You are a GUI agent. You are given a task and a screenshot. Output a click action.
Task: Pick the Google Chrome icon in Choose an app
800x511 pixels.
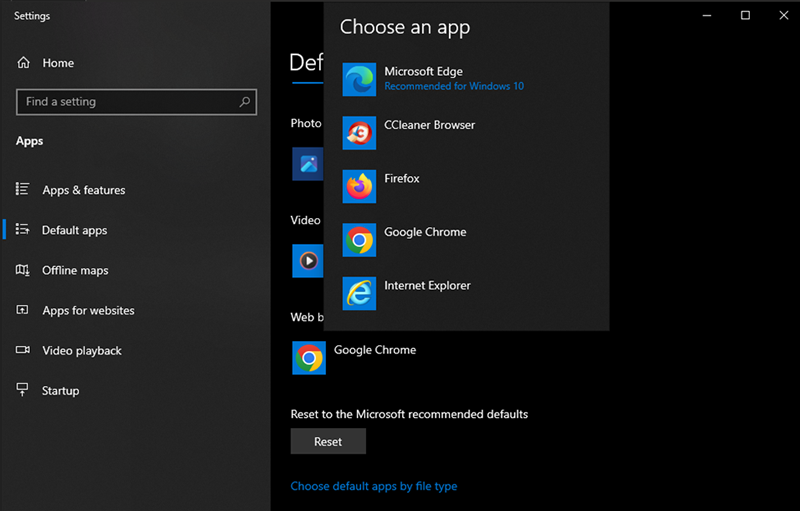359,240
